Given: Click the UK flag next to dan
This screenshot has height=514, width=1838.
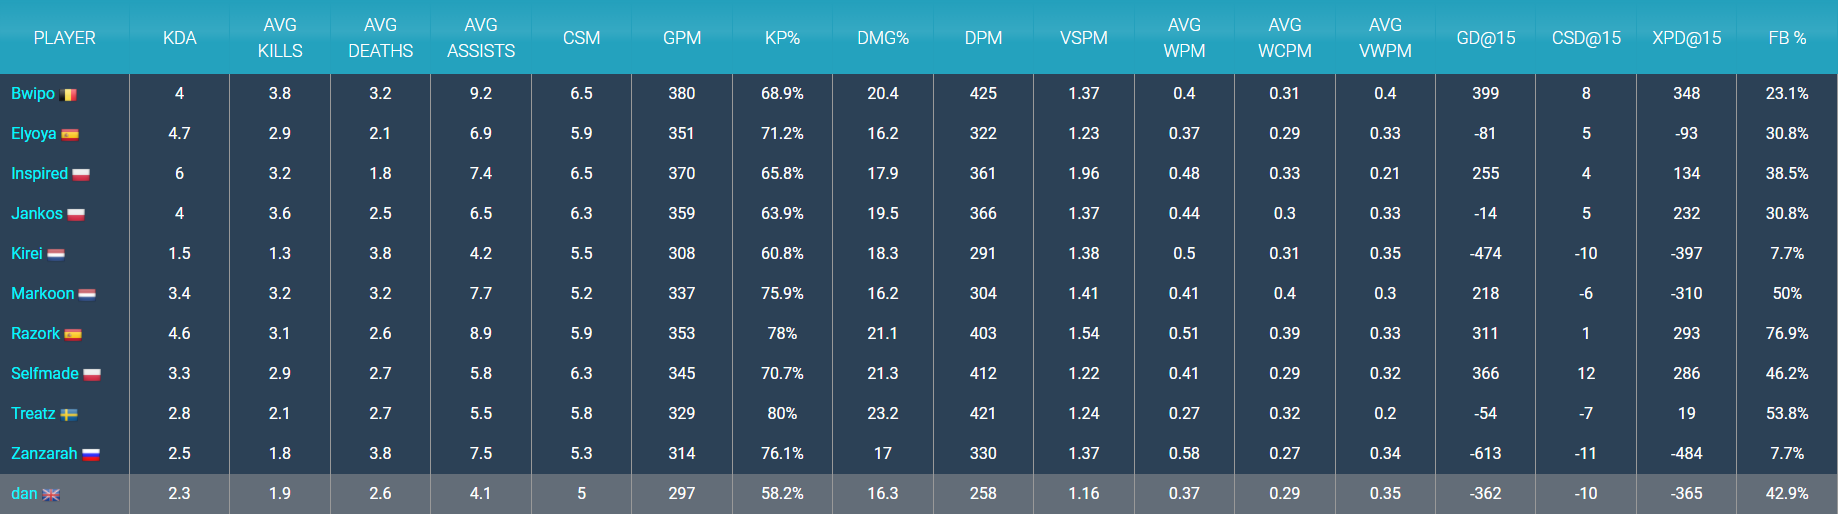Looking at the screenshot, I should (51, 495).
